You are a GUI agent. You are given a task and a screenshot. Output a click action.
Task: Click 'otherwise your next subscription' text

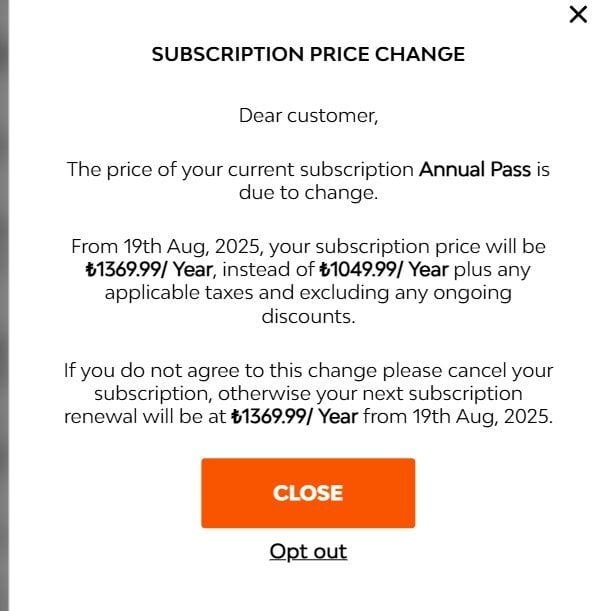(x=370, y=394)
